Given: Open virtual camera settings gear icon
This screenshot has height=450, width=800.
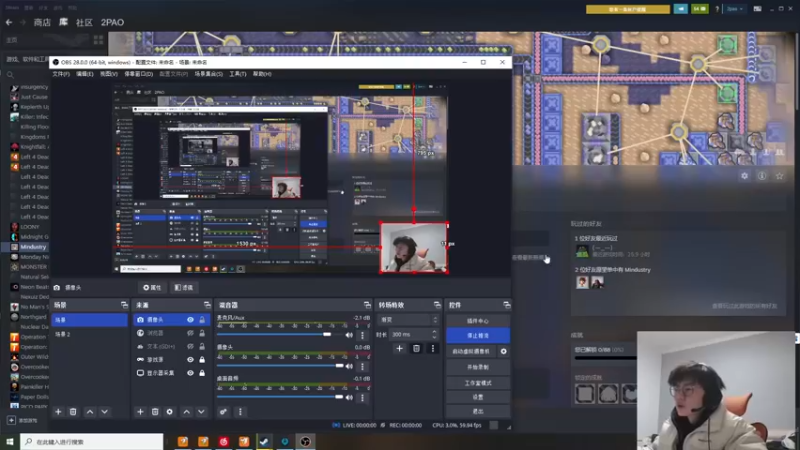Looking at the screenshot, I should coord(504,351).
